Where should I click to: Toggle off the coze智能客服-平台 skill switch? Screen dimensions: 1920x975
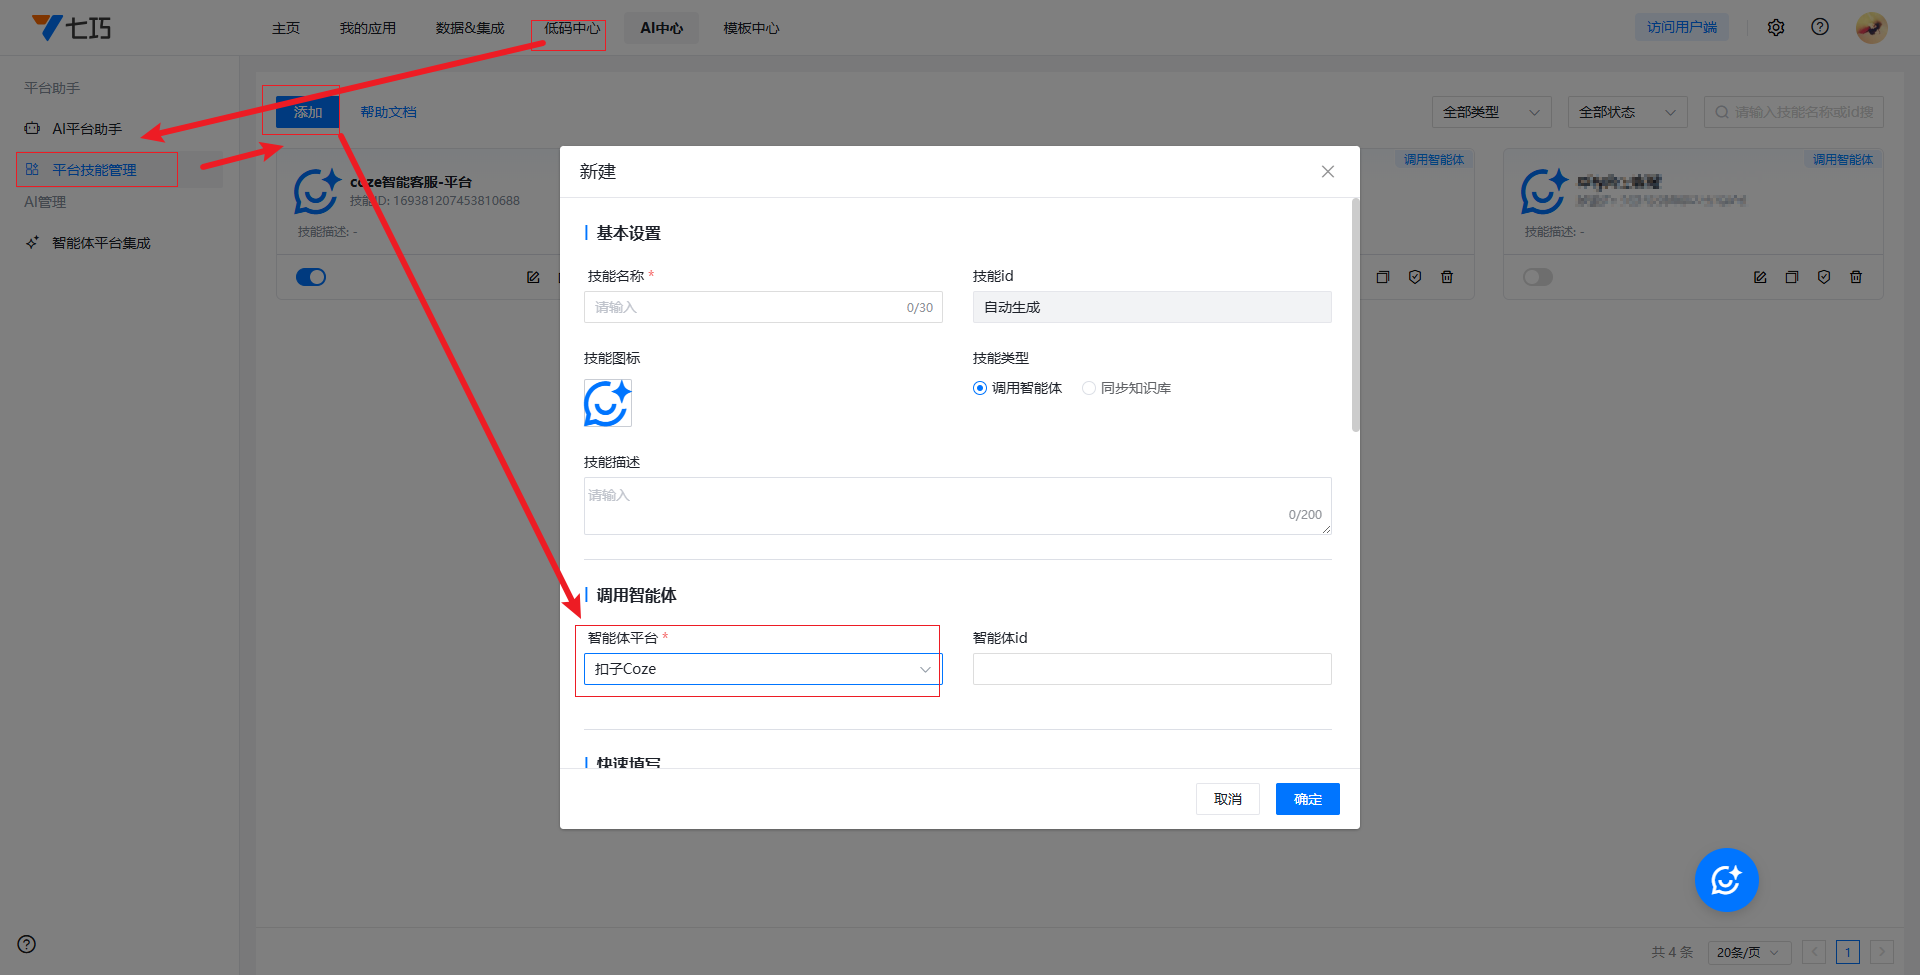[x=311, y=277]
